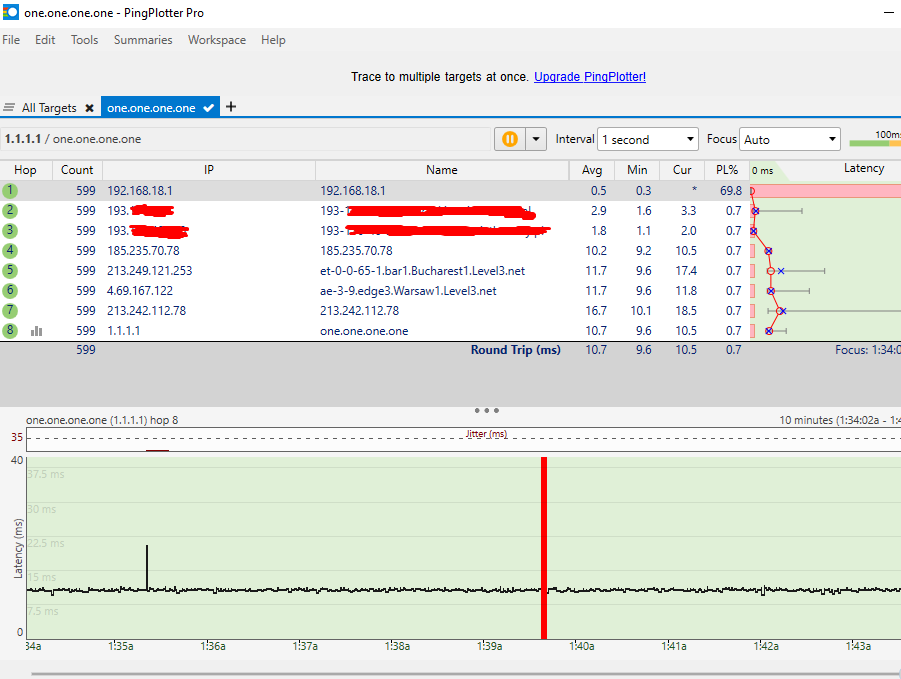Screen dimensions: 901x679
Task: Click the 1:40a time axis label
Action: [582, 646]
